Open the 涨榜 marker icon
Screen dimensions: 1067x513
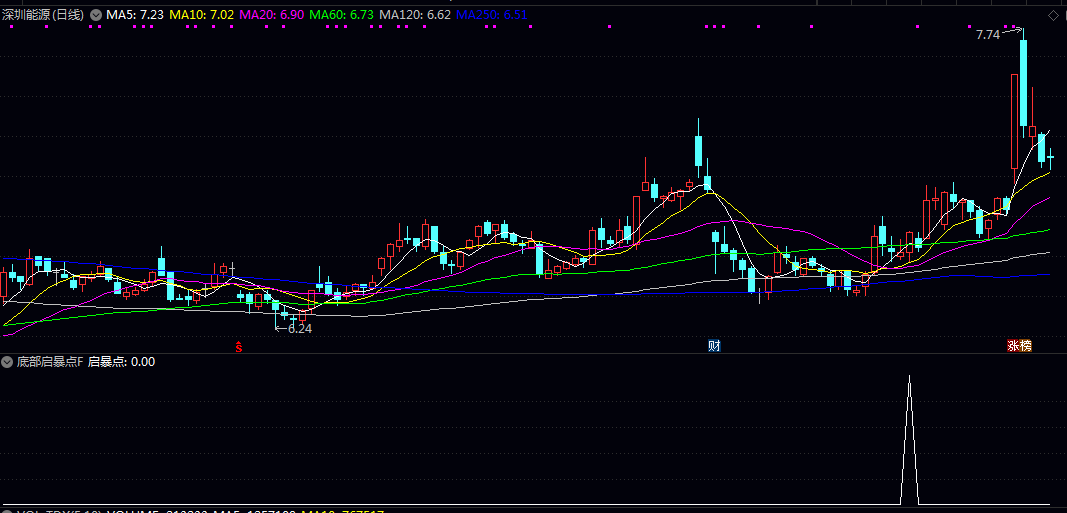(1019, 346)
